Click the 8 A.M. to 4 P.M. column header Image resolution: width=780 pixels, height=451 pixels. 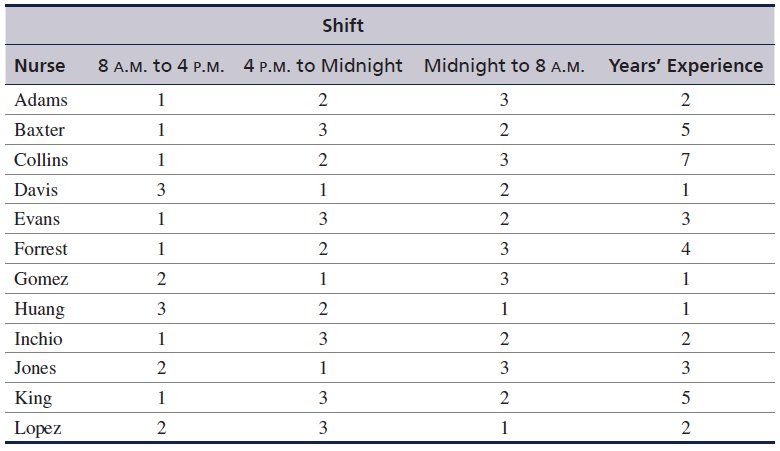point(161,66)
